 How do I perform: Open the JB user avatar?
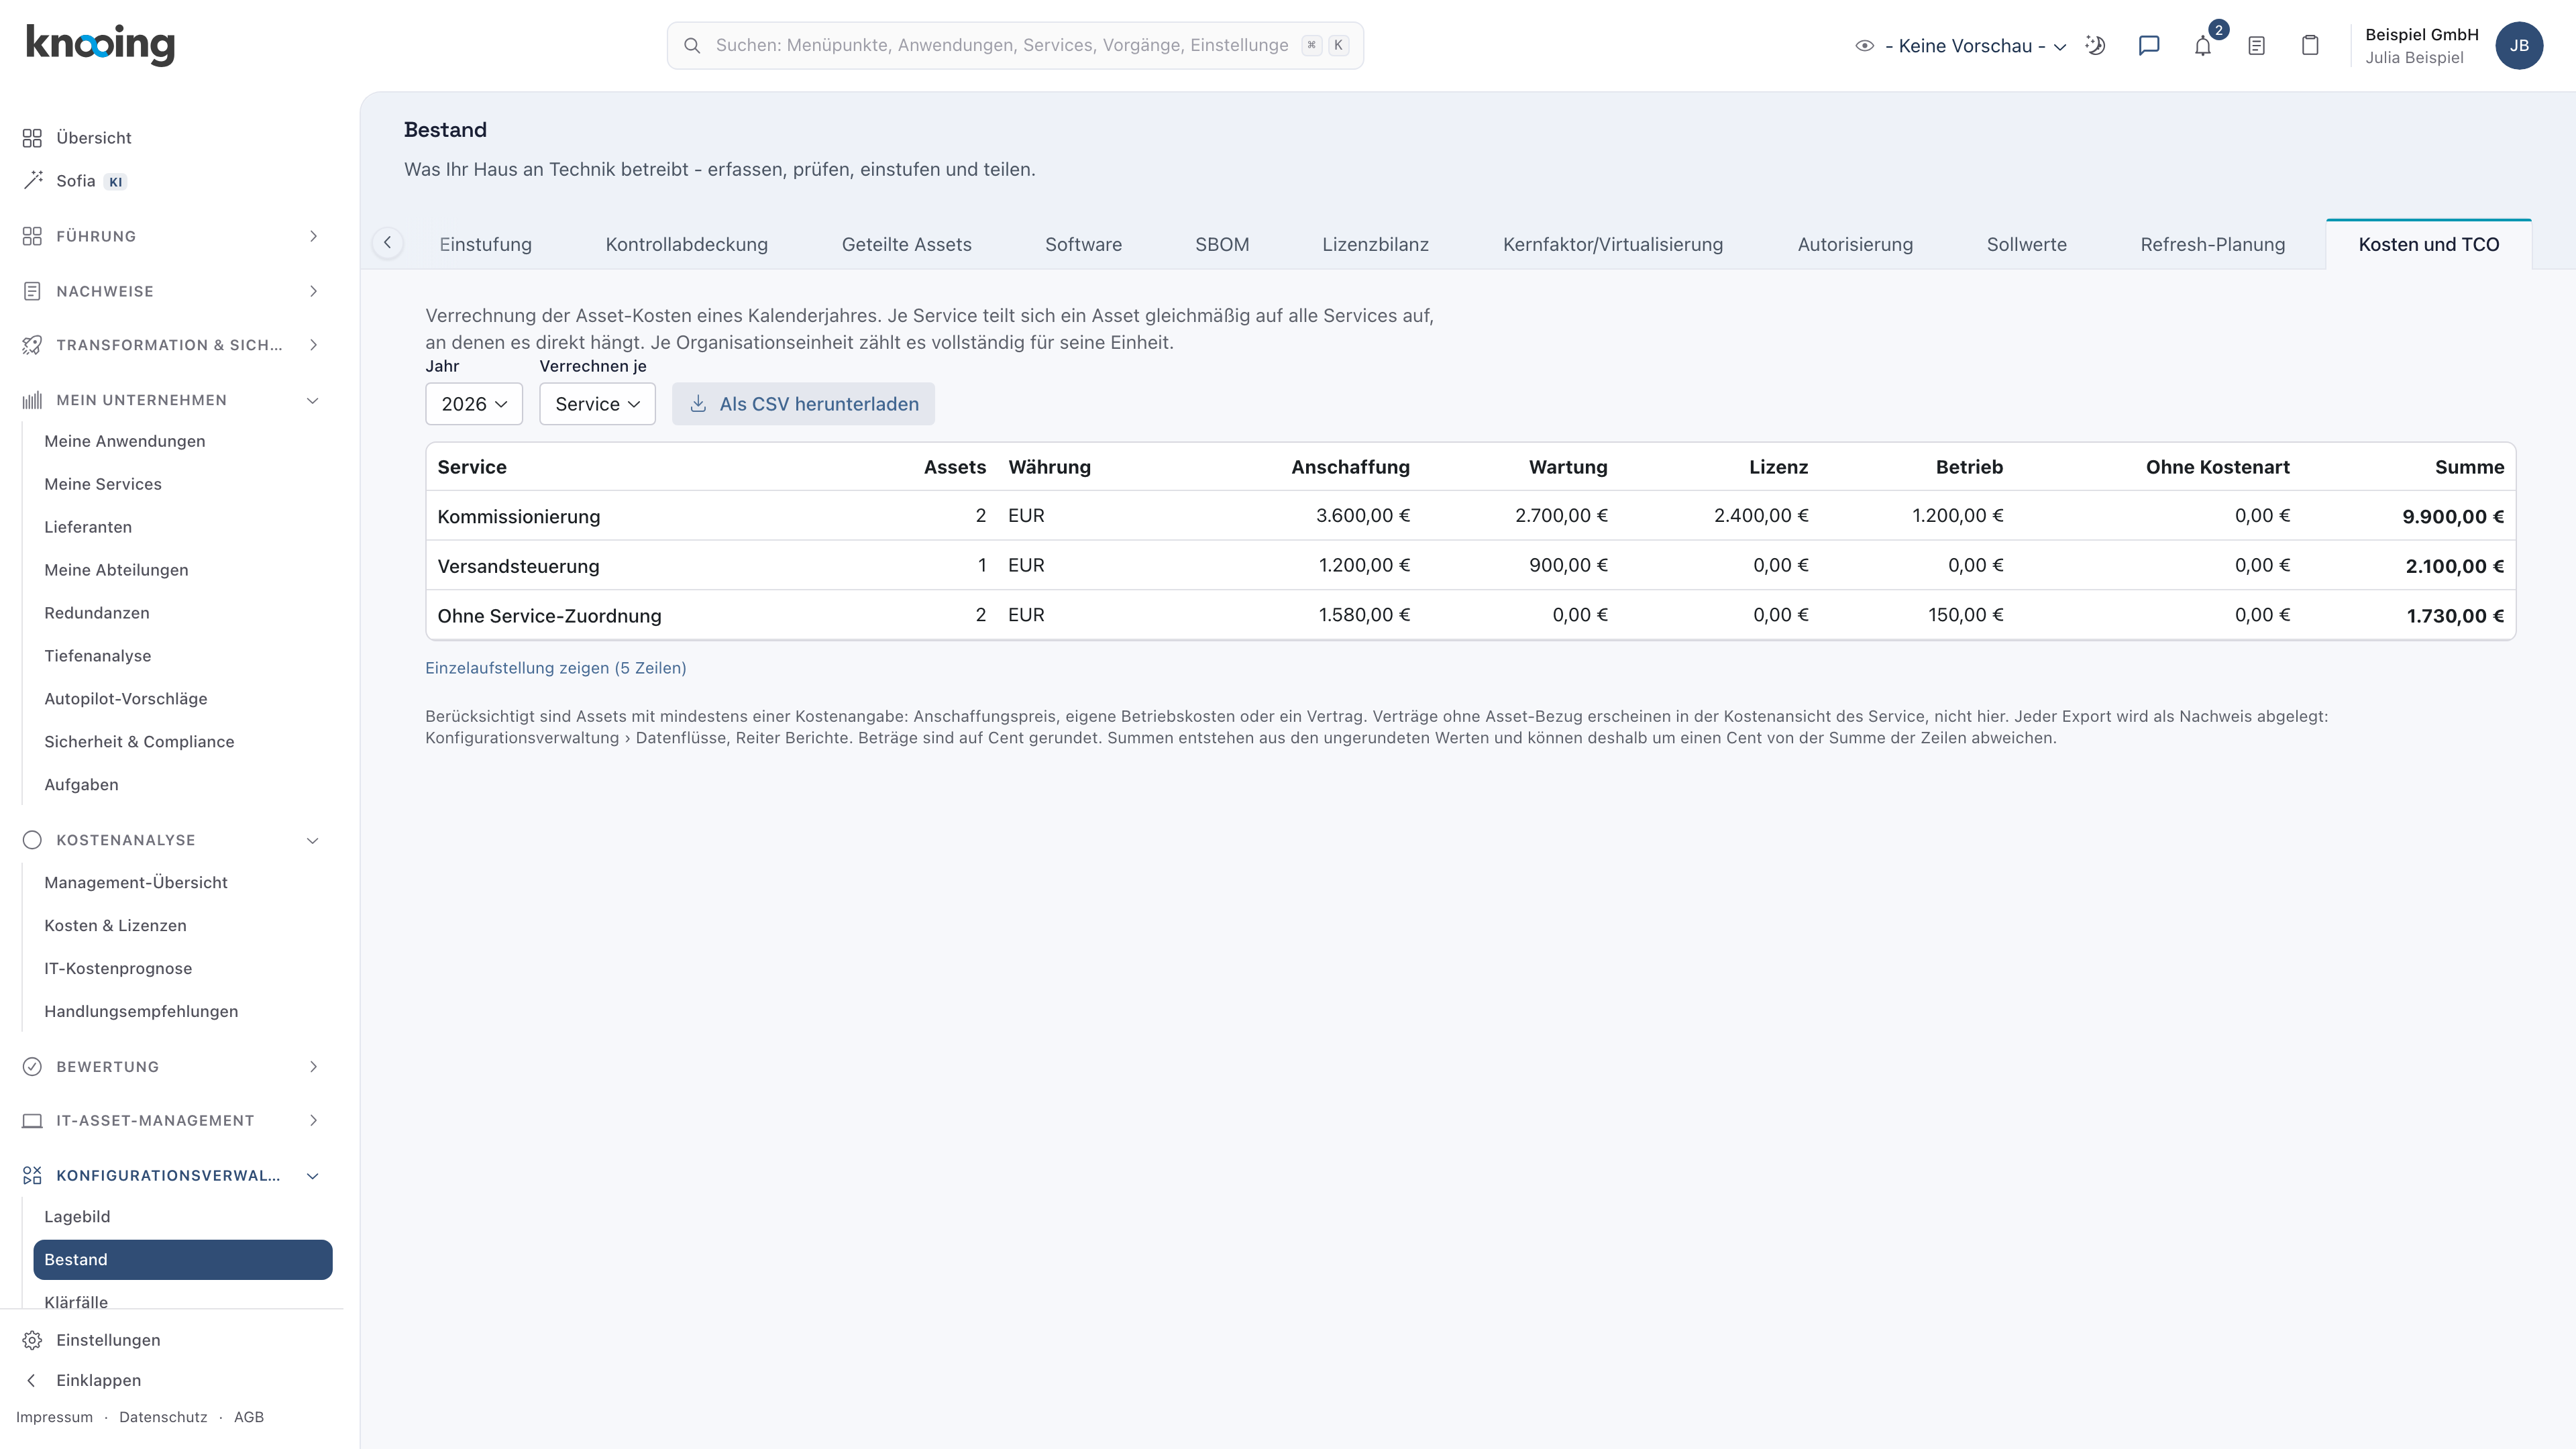[x=2519, y=45]
